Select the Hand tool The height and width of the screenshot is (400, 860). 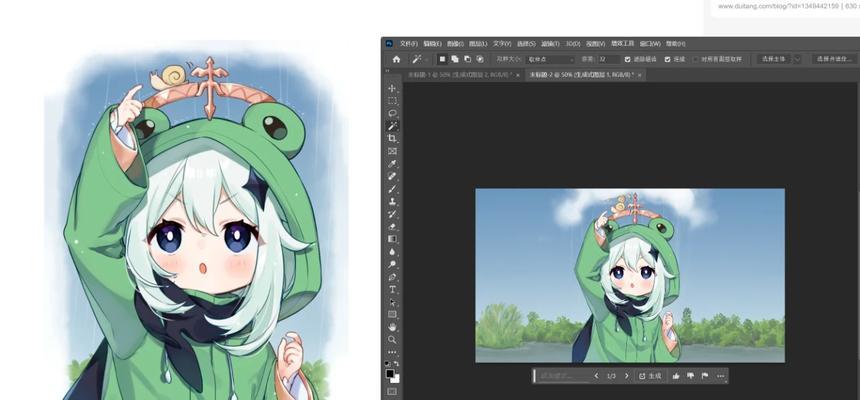pos(392,327)
